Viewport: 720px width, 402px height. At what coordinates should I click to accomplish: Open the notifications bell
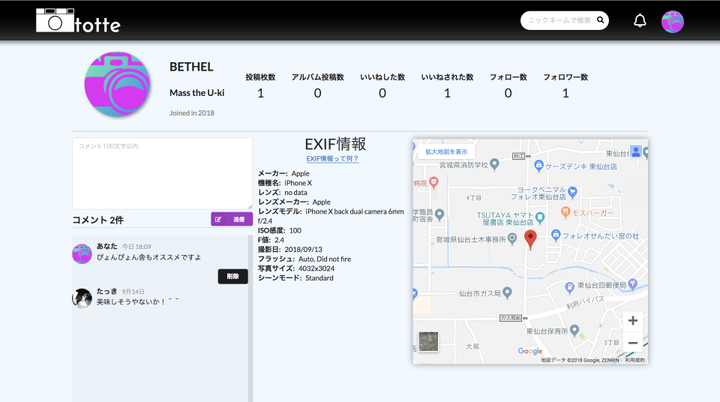[640, 20]
